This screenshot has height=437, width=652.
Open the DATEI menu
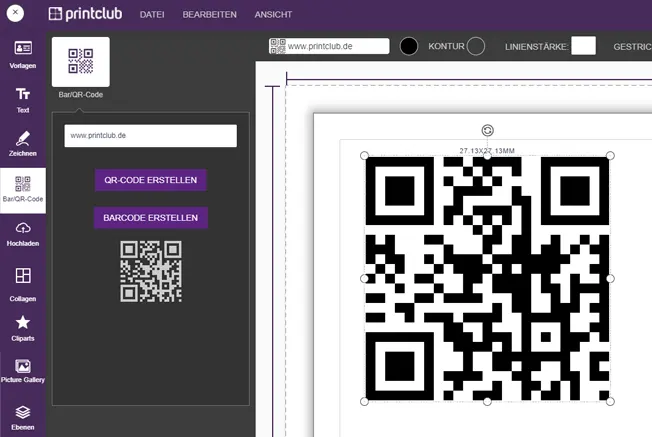pos(152,16)
